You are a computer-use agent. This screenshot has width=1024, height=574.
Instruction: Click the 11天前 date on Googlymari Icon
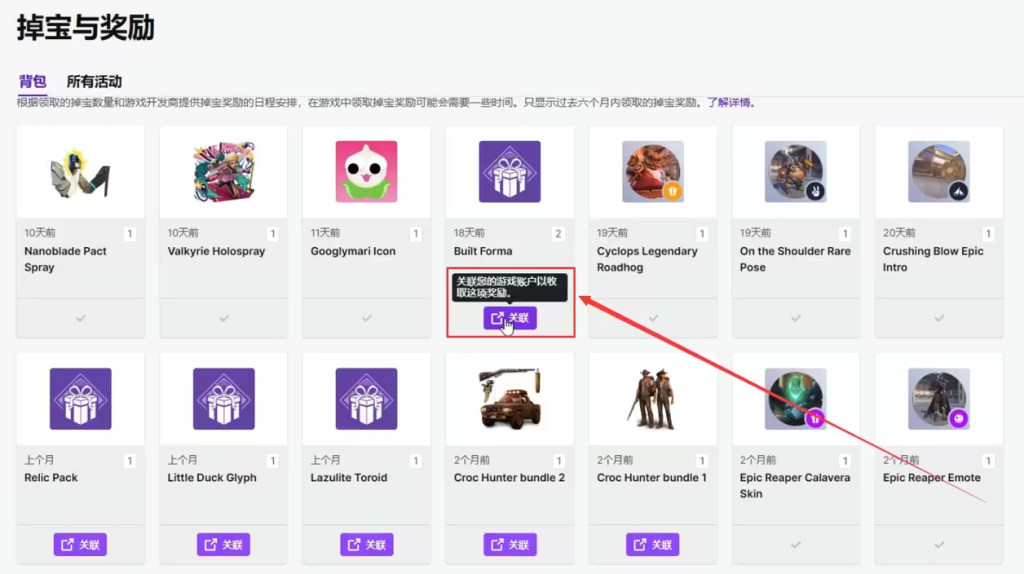click(325, 233)
